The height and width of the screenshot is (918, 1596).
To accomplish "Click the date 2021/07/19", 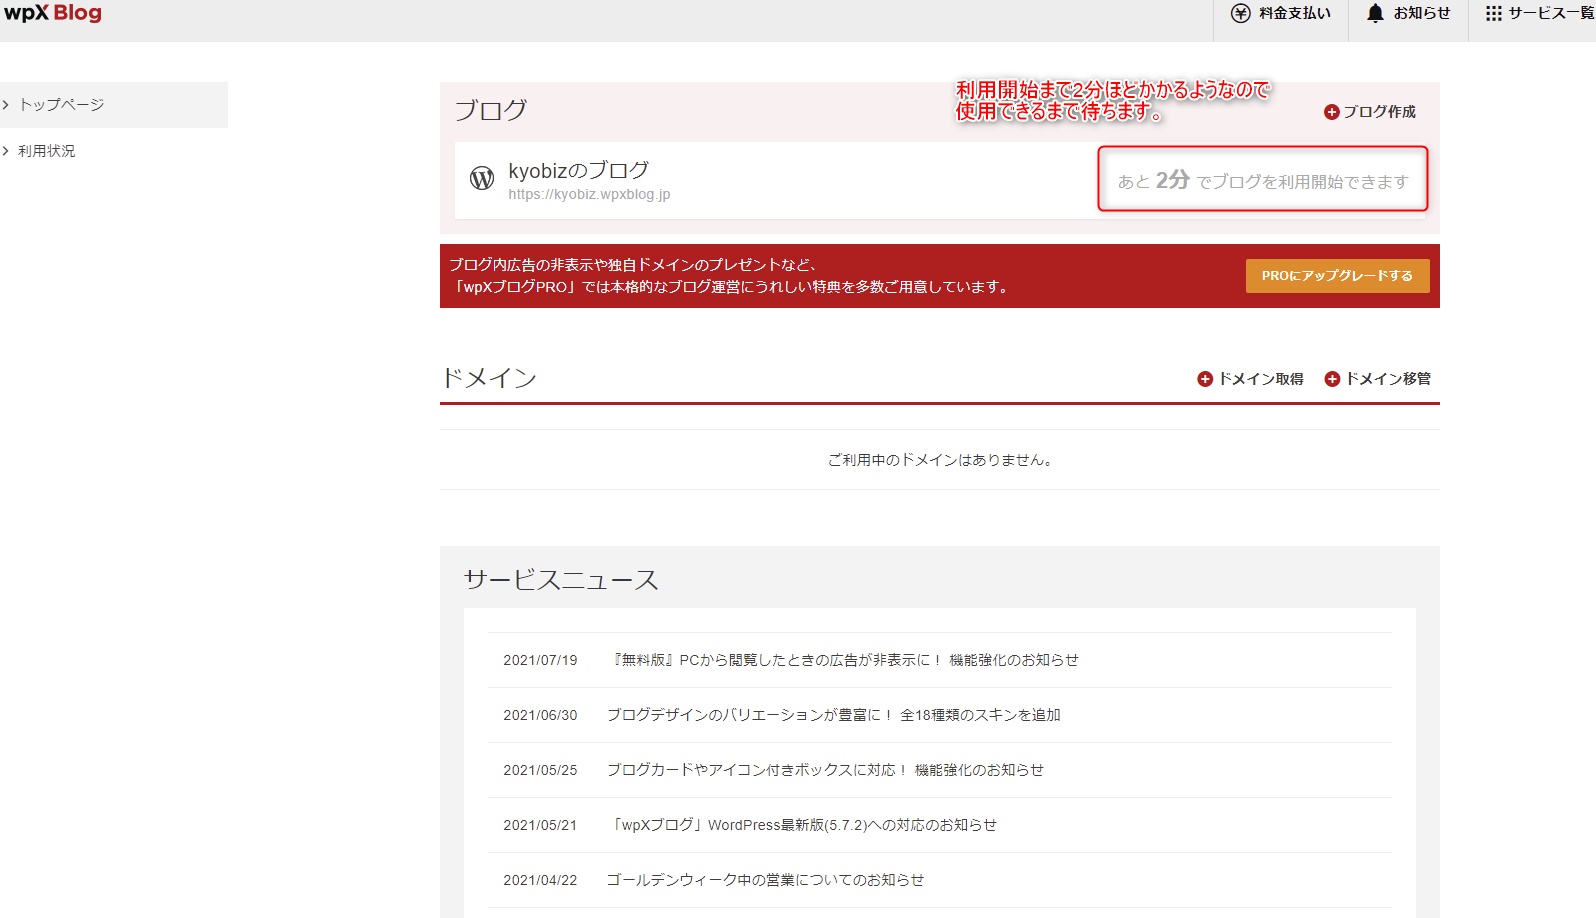I will (540, 660).
